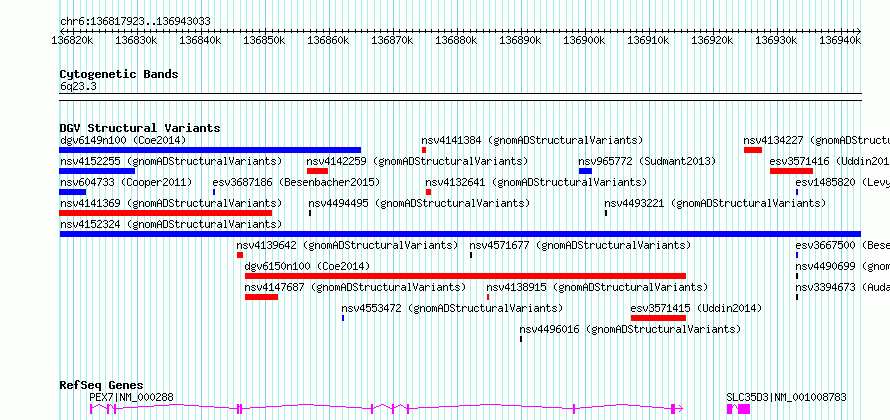This screenshot has width=890, height=420.
Task: Open the nsv4152255 variant label
Action: pyautogui.click(x=171, y=161)
